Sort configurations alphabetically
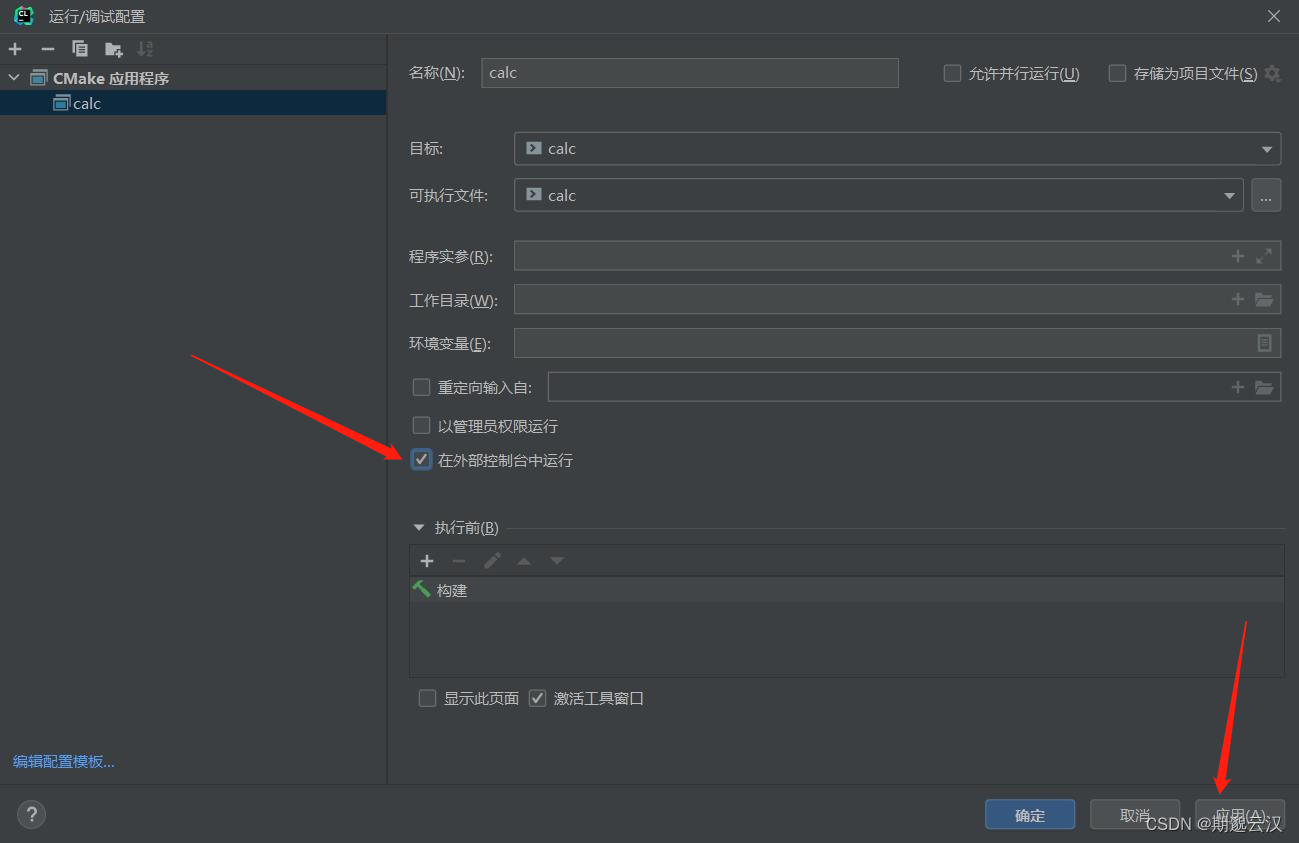The image size is (1299, 843). coord(145,49)
